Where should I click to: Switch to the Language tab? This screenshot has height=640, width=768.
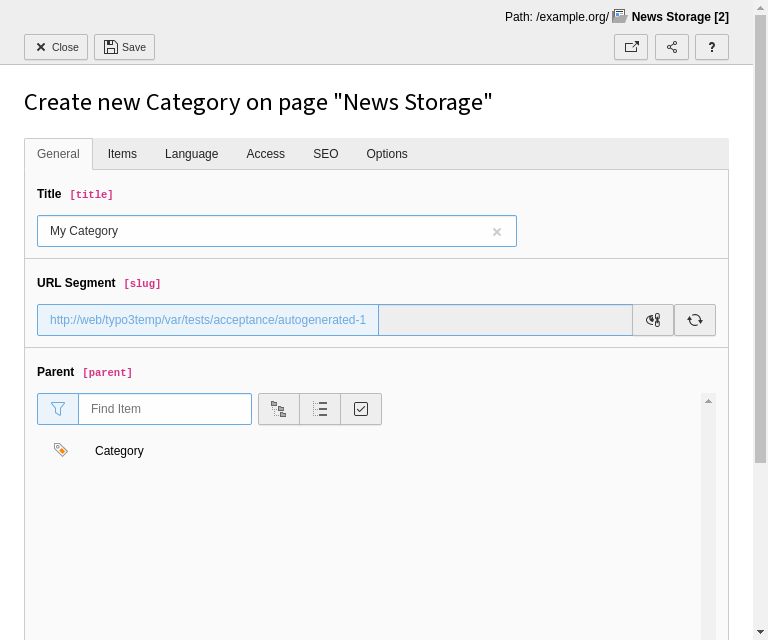191,154
